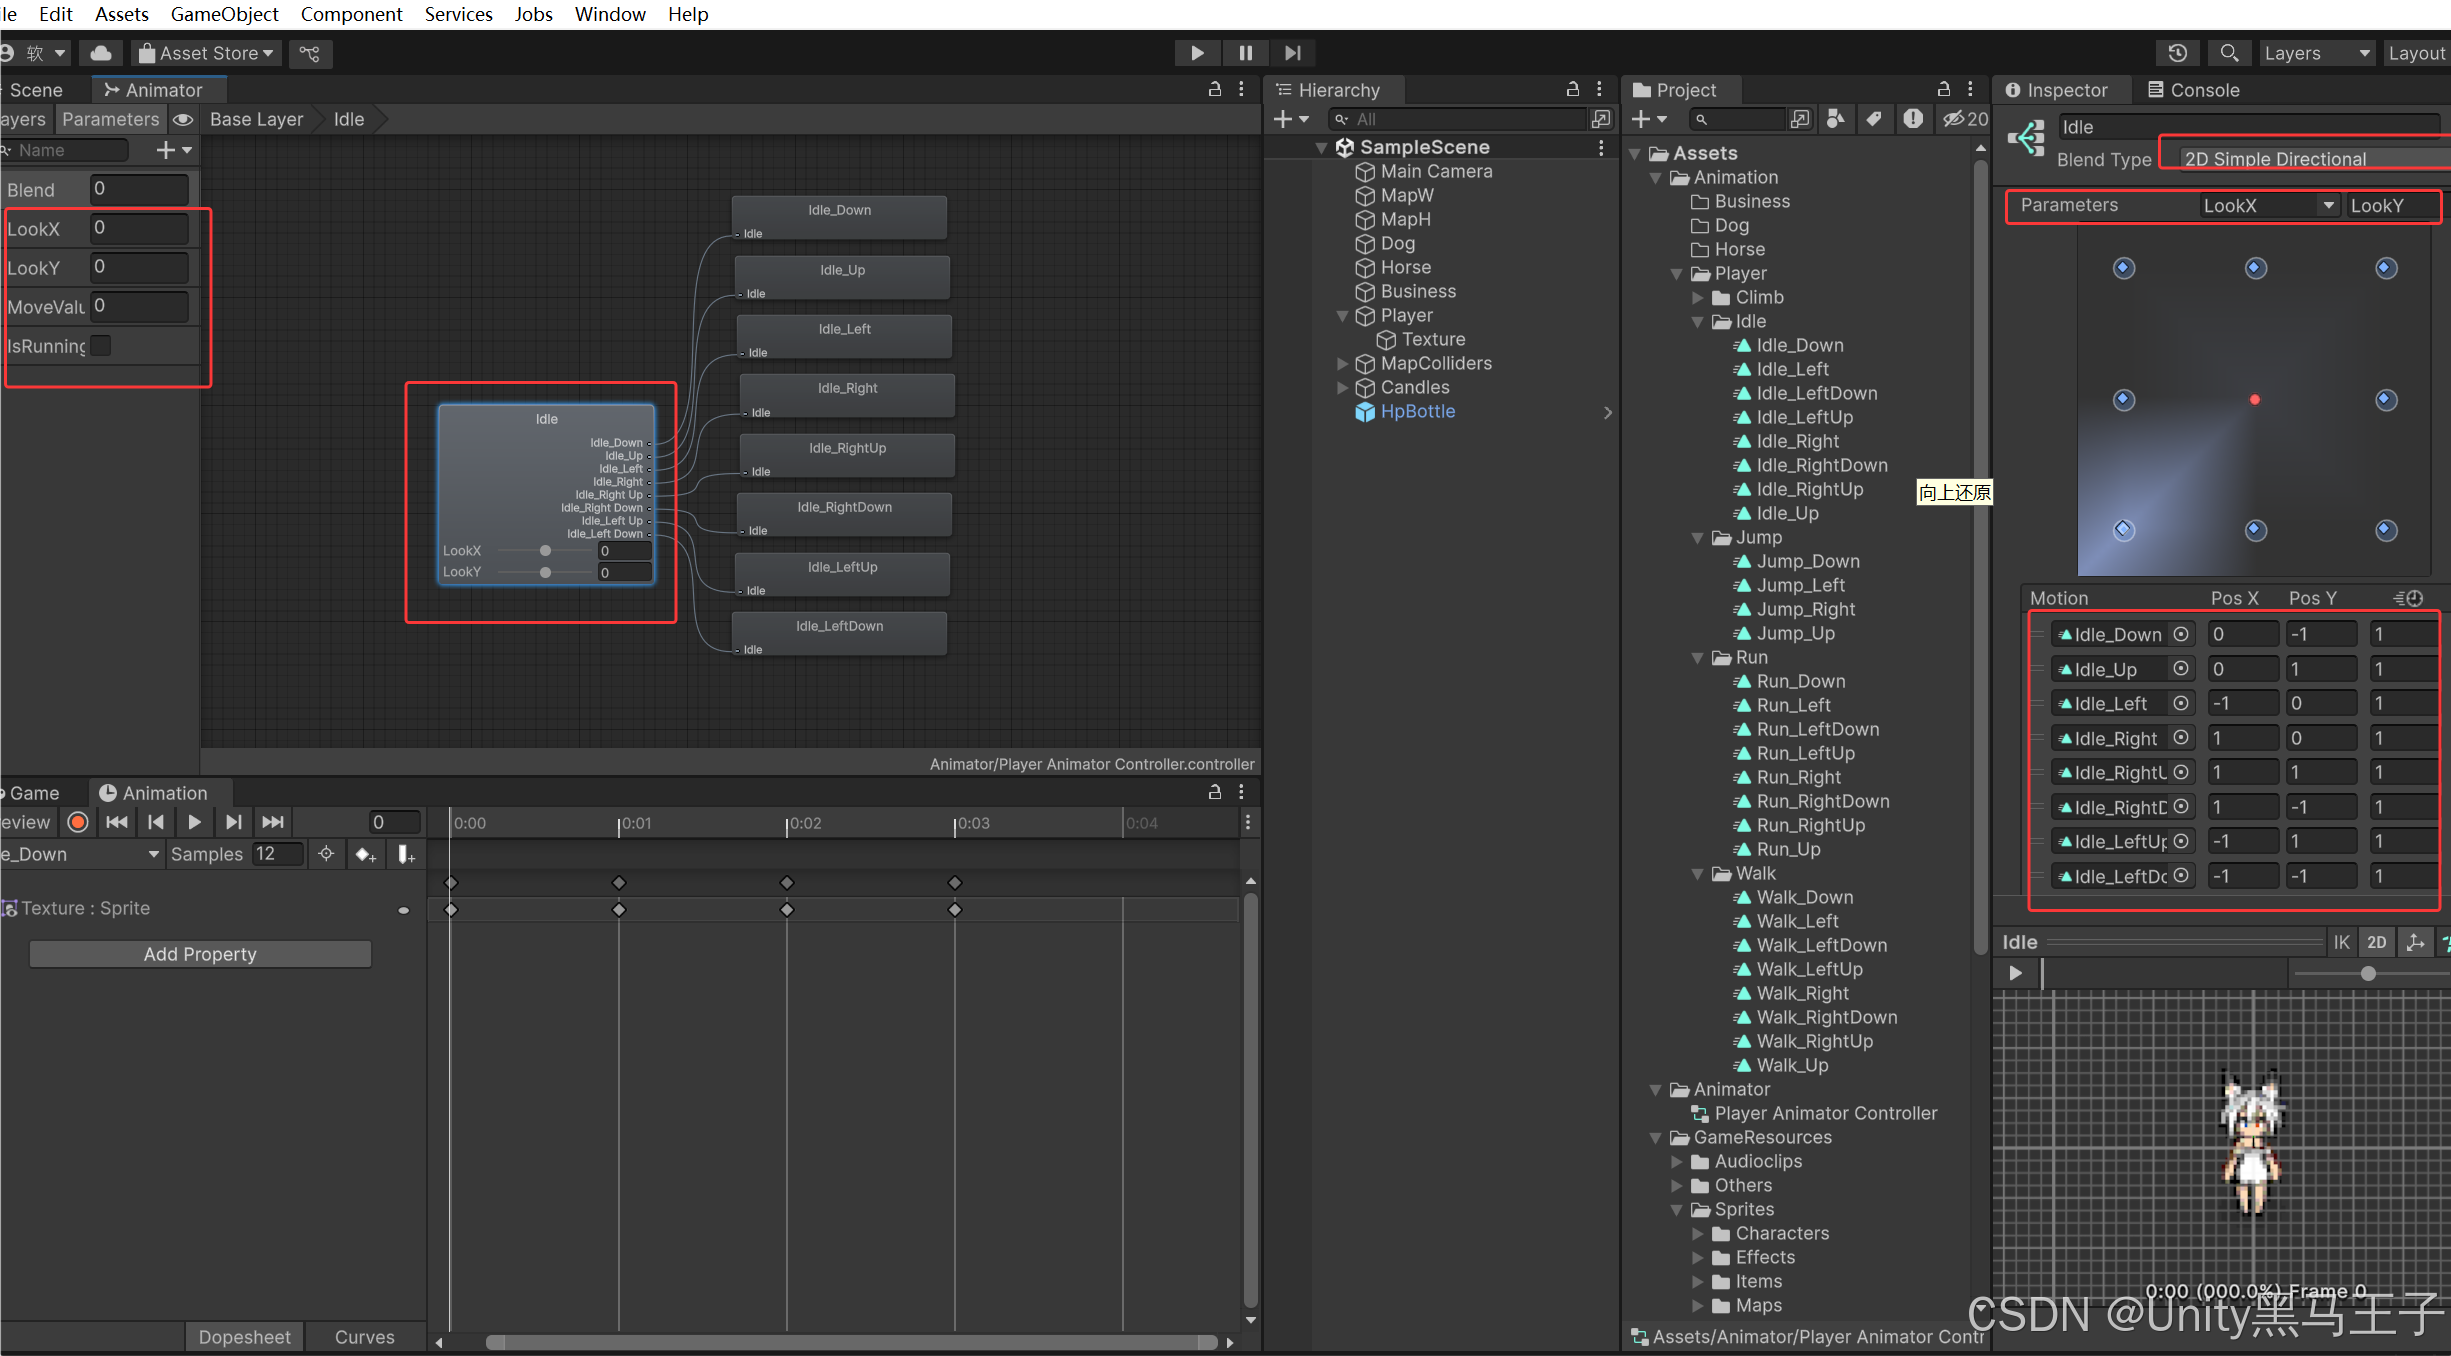Click the global search magnifier icon
Viewport: 2451px width, 1356px height.
[2229, 53]
